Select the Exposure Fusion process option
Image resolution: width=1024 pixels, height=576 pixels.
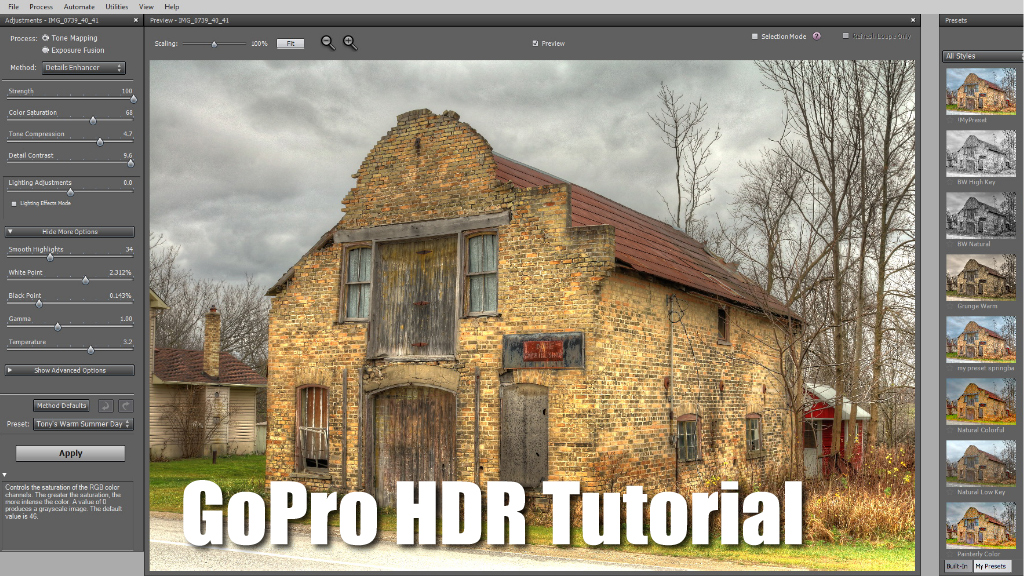tap(46, 50)
